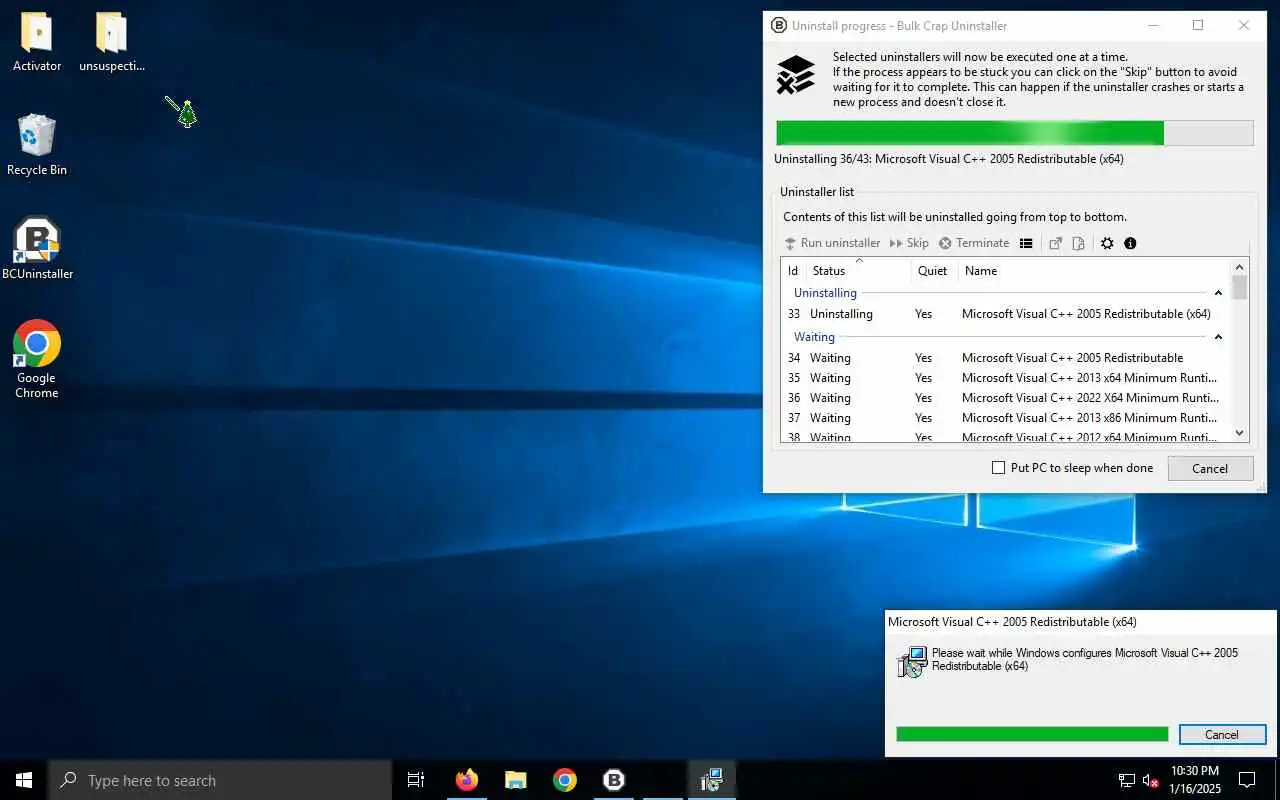Select the Activator folder on desktop
The height and width of the screenshot is (800, 1280).
[x=37, y=43]
